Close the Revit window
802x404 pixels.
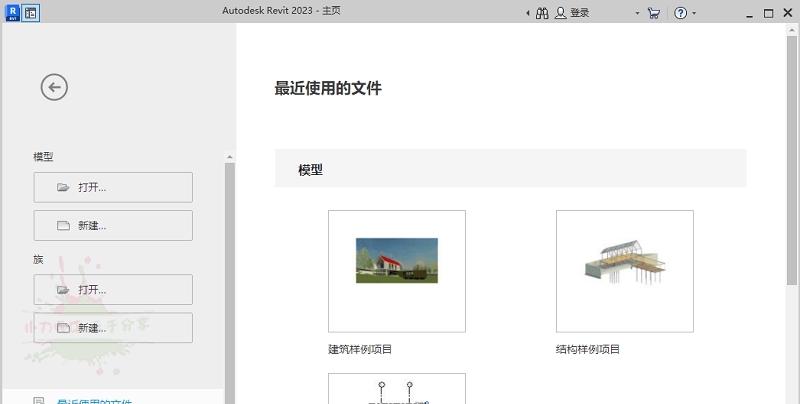(788, 13)
